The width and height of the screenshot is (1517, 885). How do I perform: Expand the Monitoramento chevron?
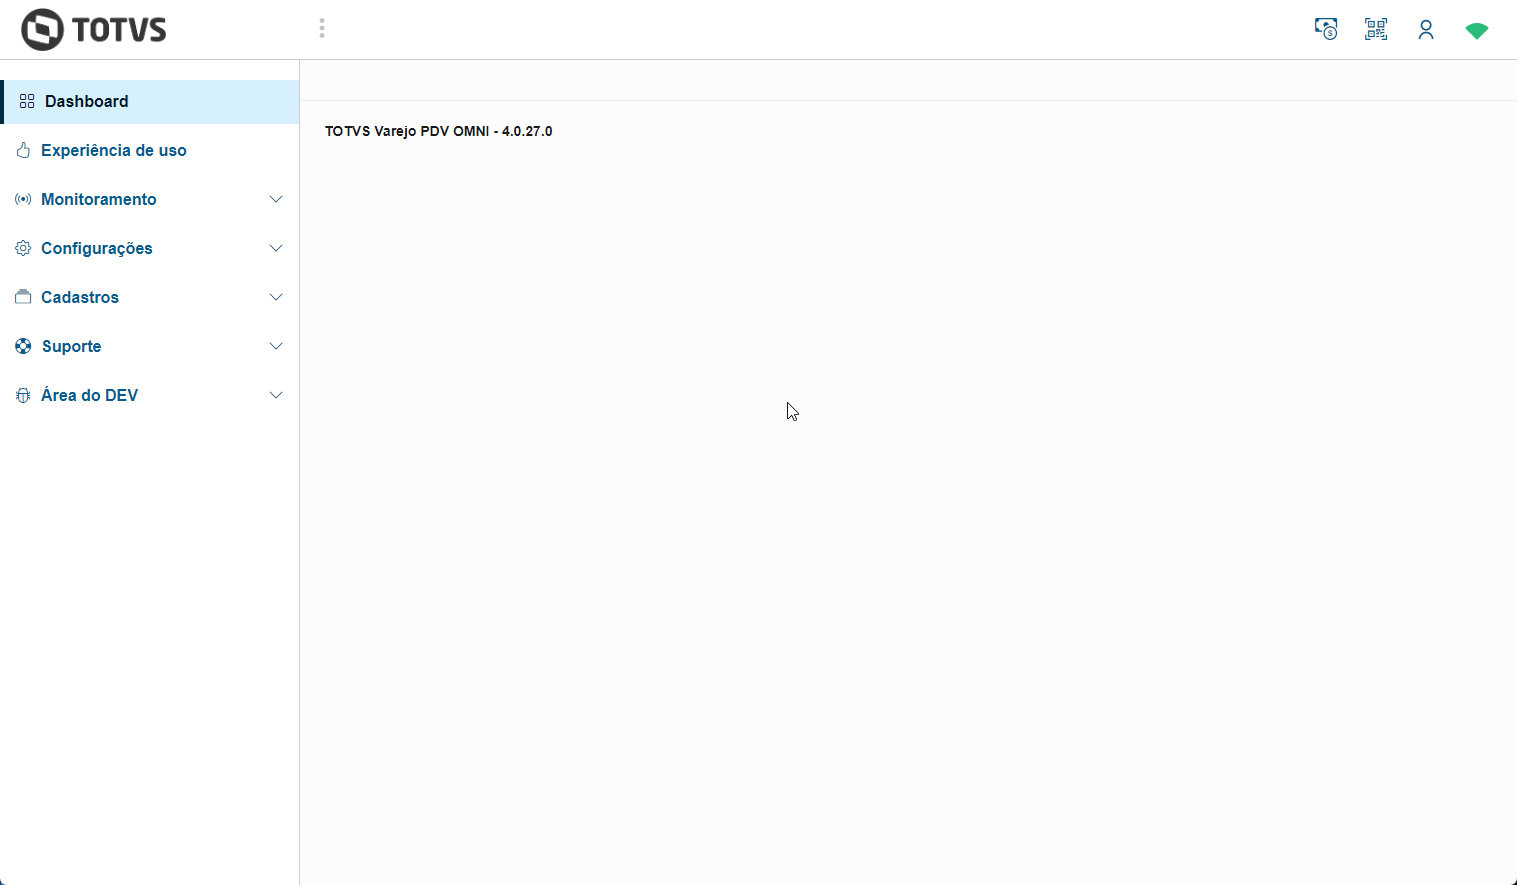276,199
